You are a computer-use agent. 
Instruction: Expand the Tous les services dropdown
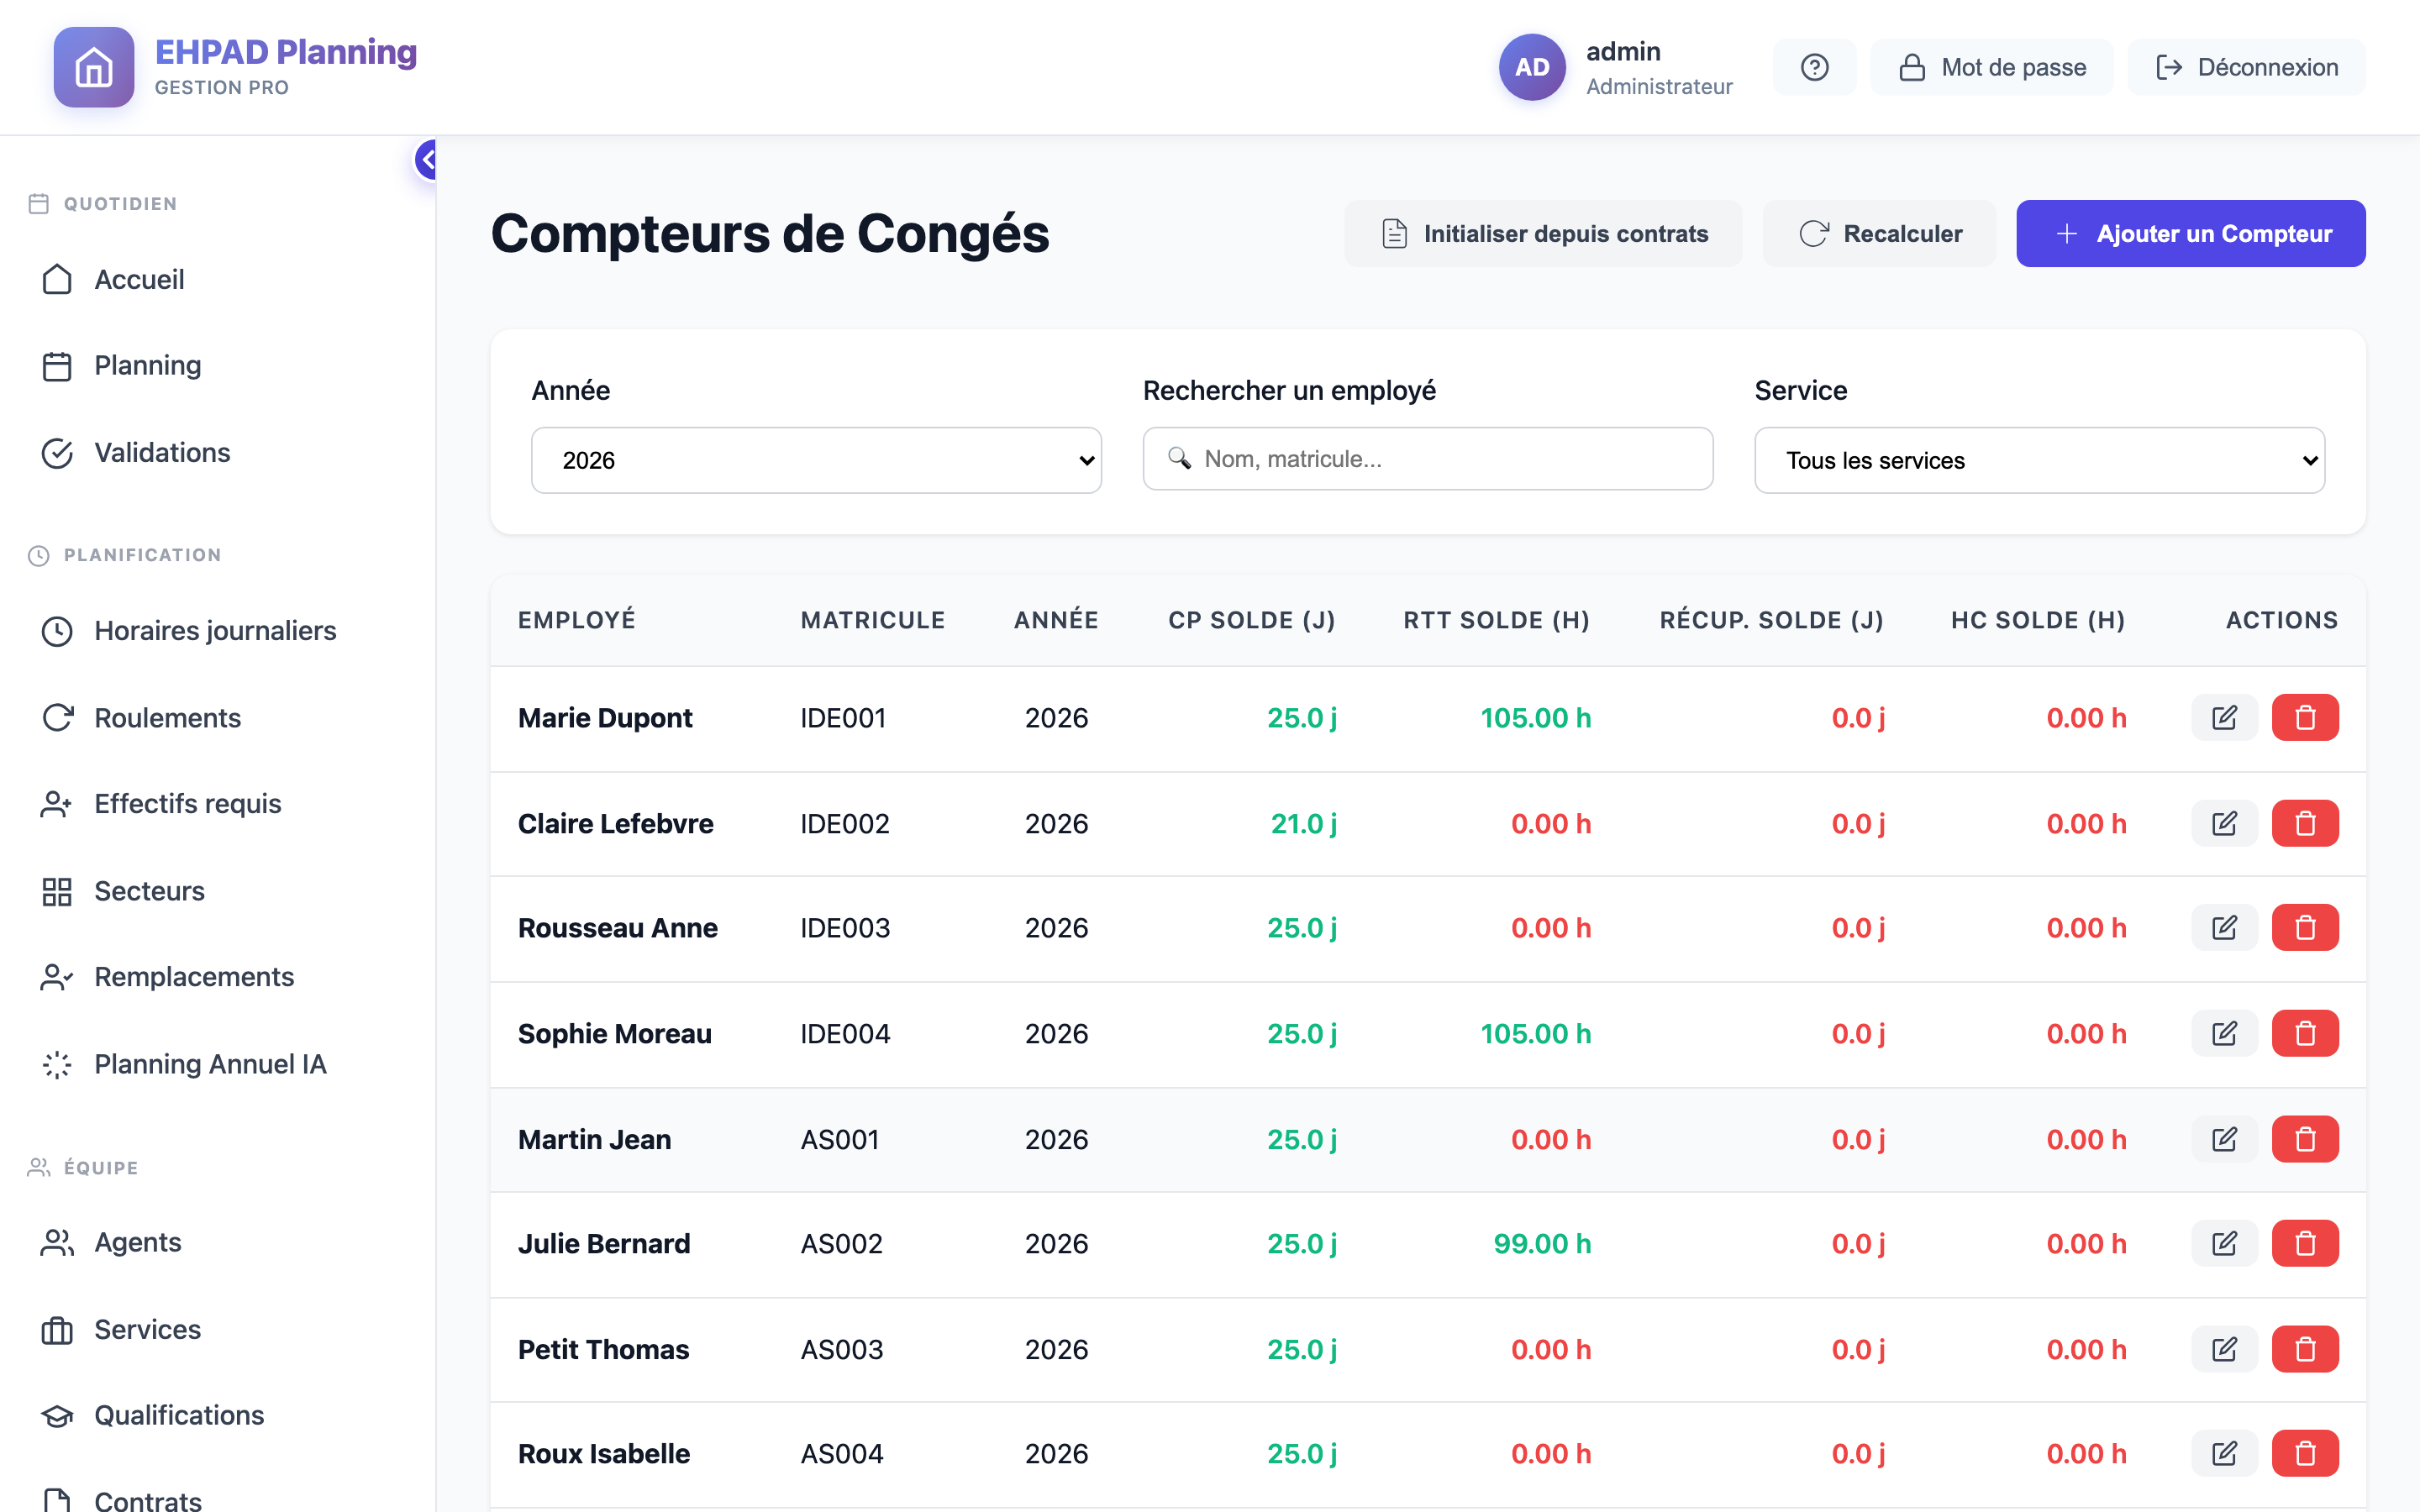[x=2039, y=460]
